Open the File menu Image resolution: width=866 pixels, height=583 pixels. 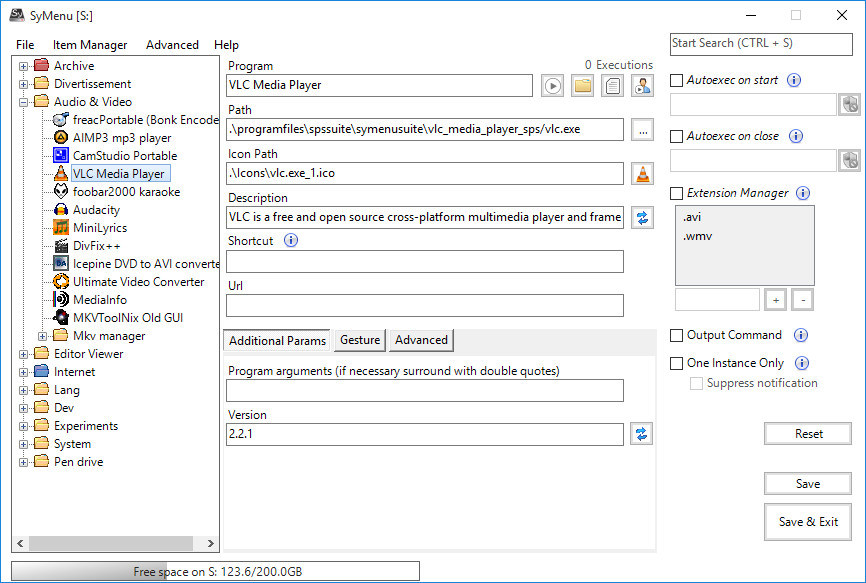click(x=25, y=45)
